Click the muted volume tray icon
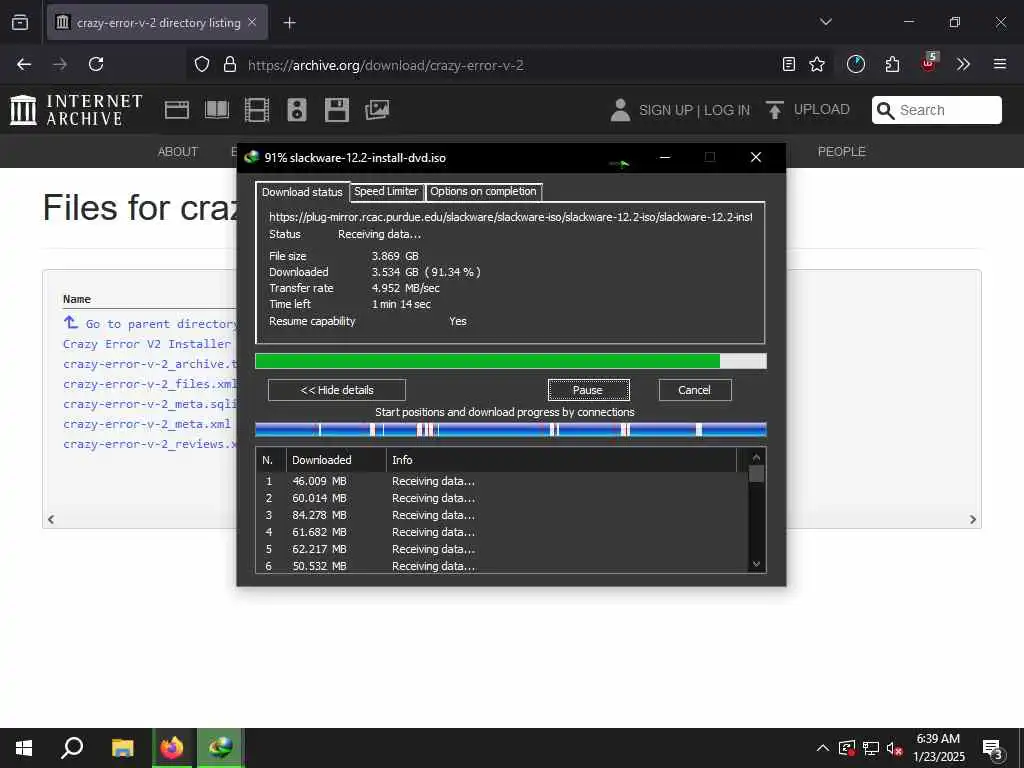1024x768 pixels. click(x=895, y=749)
